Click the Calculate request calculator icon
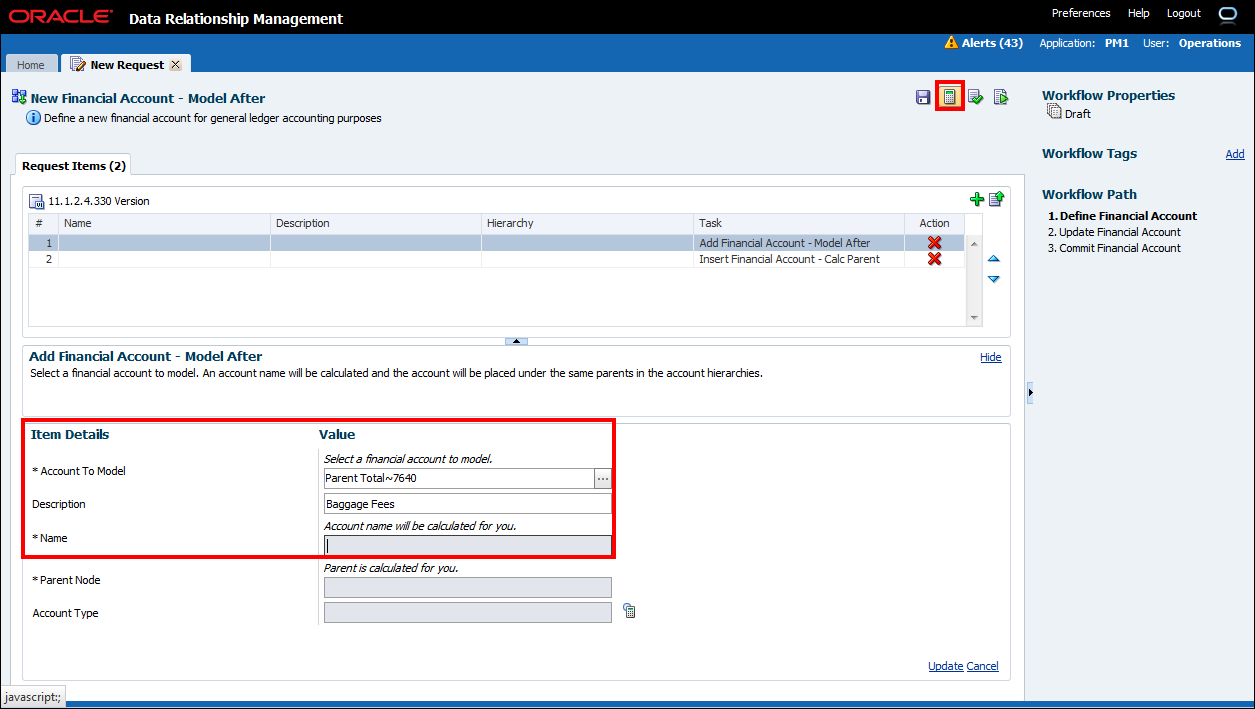 (949, 97)
